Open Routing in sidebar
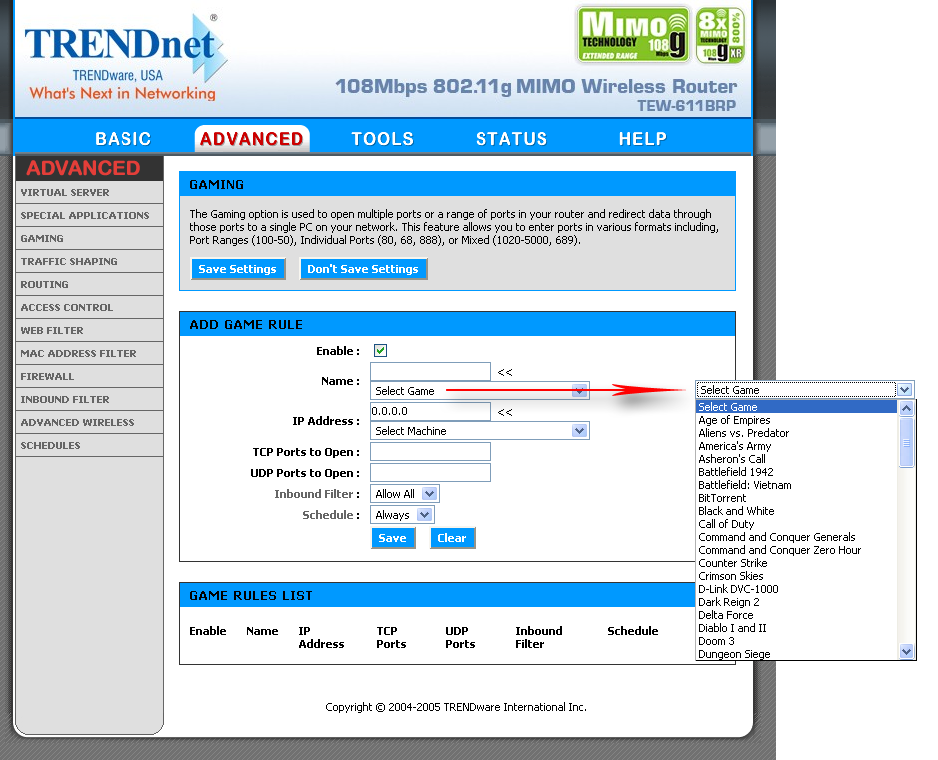Viewport: 938px width, 760px height. coord(89,284)
